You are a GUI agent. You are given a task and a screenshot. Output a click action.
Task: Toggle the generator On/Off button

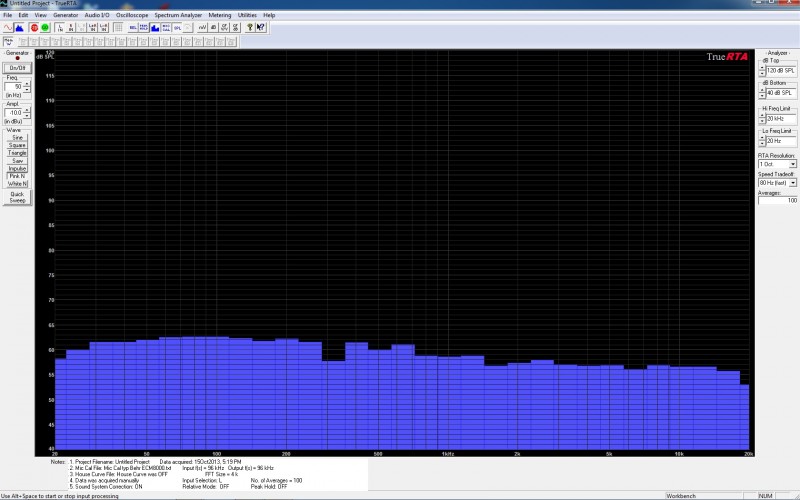pyautogui.click(x=17, y=68)
